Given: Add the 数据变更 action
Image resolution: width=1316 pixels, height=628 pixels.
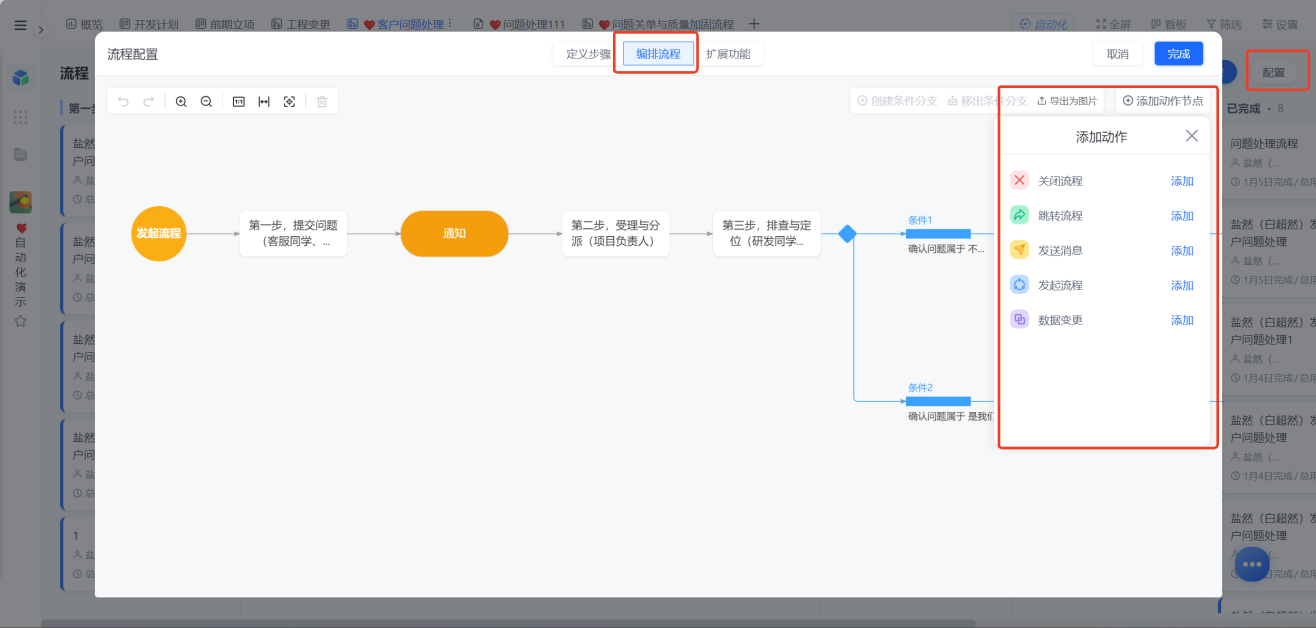Looking at the screenshot, I should tap(1182, 321).
